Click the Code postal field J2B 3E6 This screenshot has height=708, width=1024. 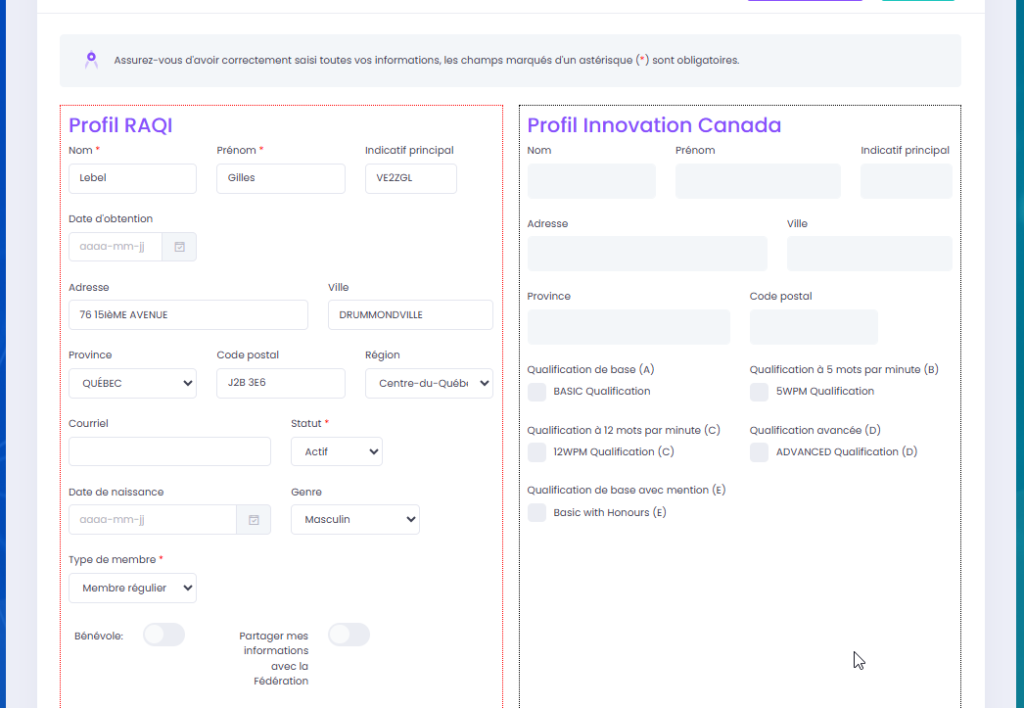(x=280, y=383)
